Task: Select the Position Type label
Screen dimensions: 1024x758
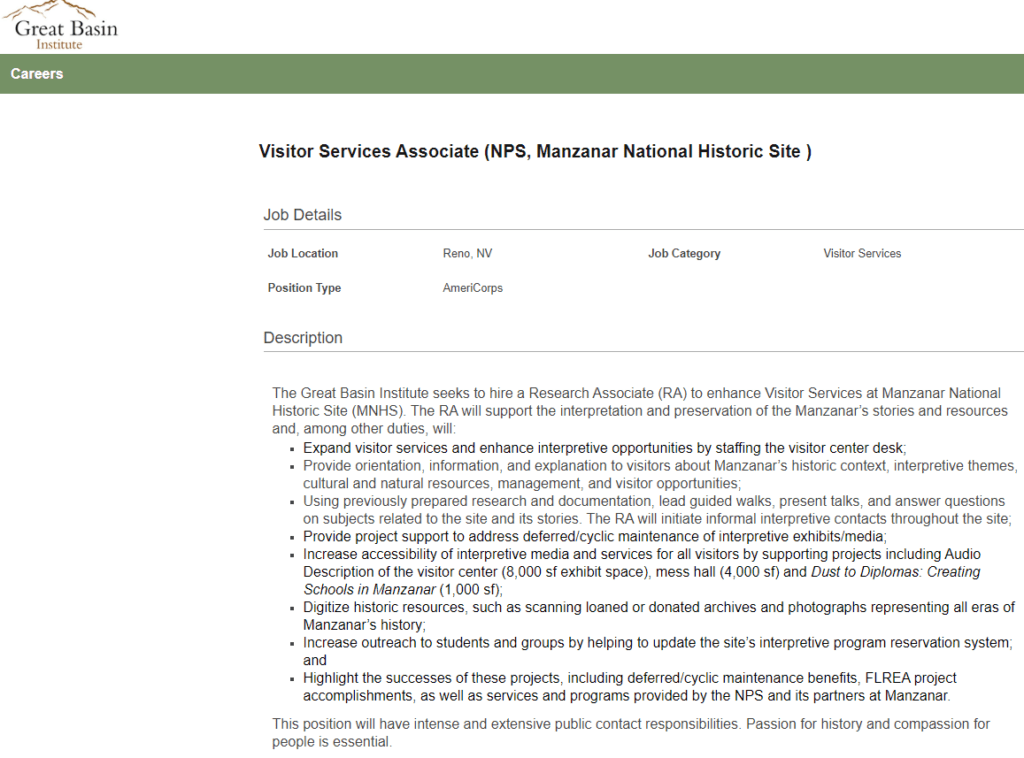Action: [x=304, y=288]
